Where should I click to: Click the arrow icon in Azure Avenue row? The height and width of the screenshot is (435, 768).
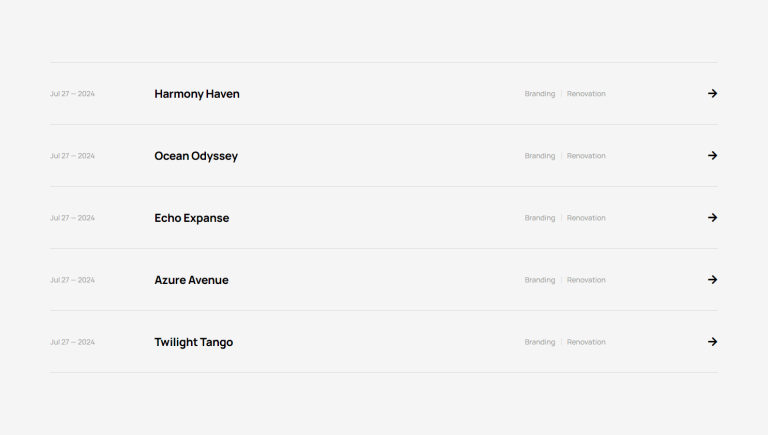click(713, 280)
